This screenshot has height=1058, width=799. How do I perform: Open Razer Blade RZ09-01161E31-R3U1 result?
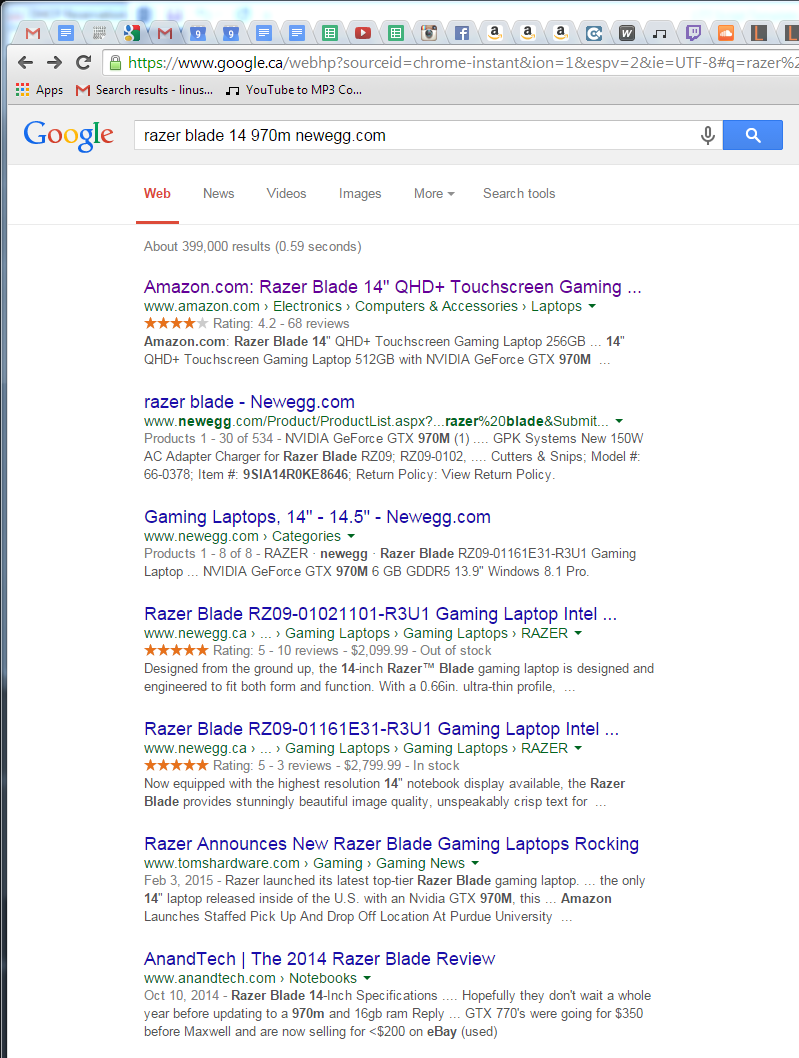pos(381,729)
